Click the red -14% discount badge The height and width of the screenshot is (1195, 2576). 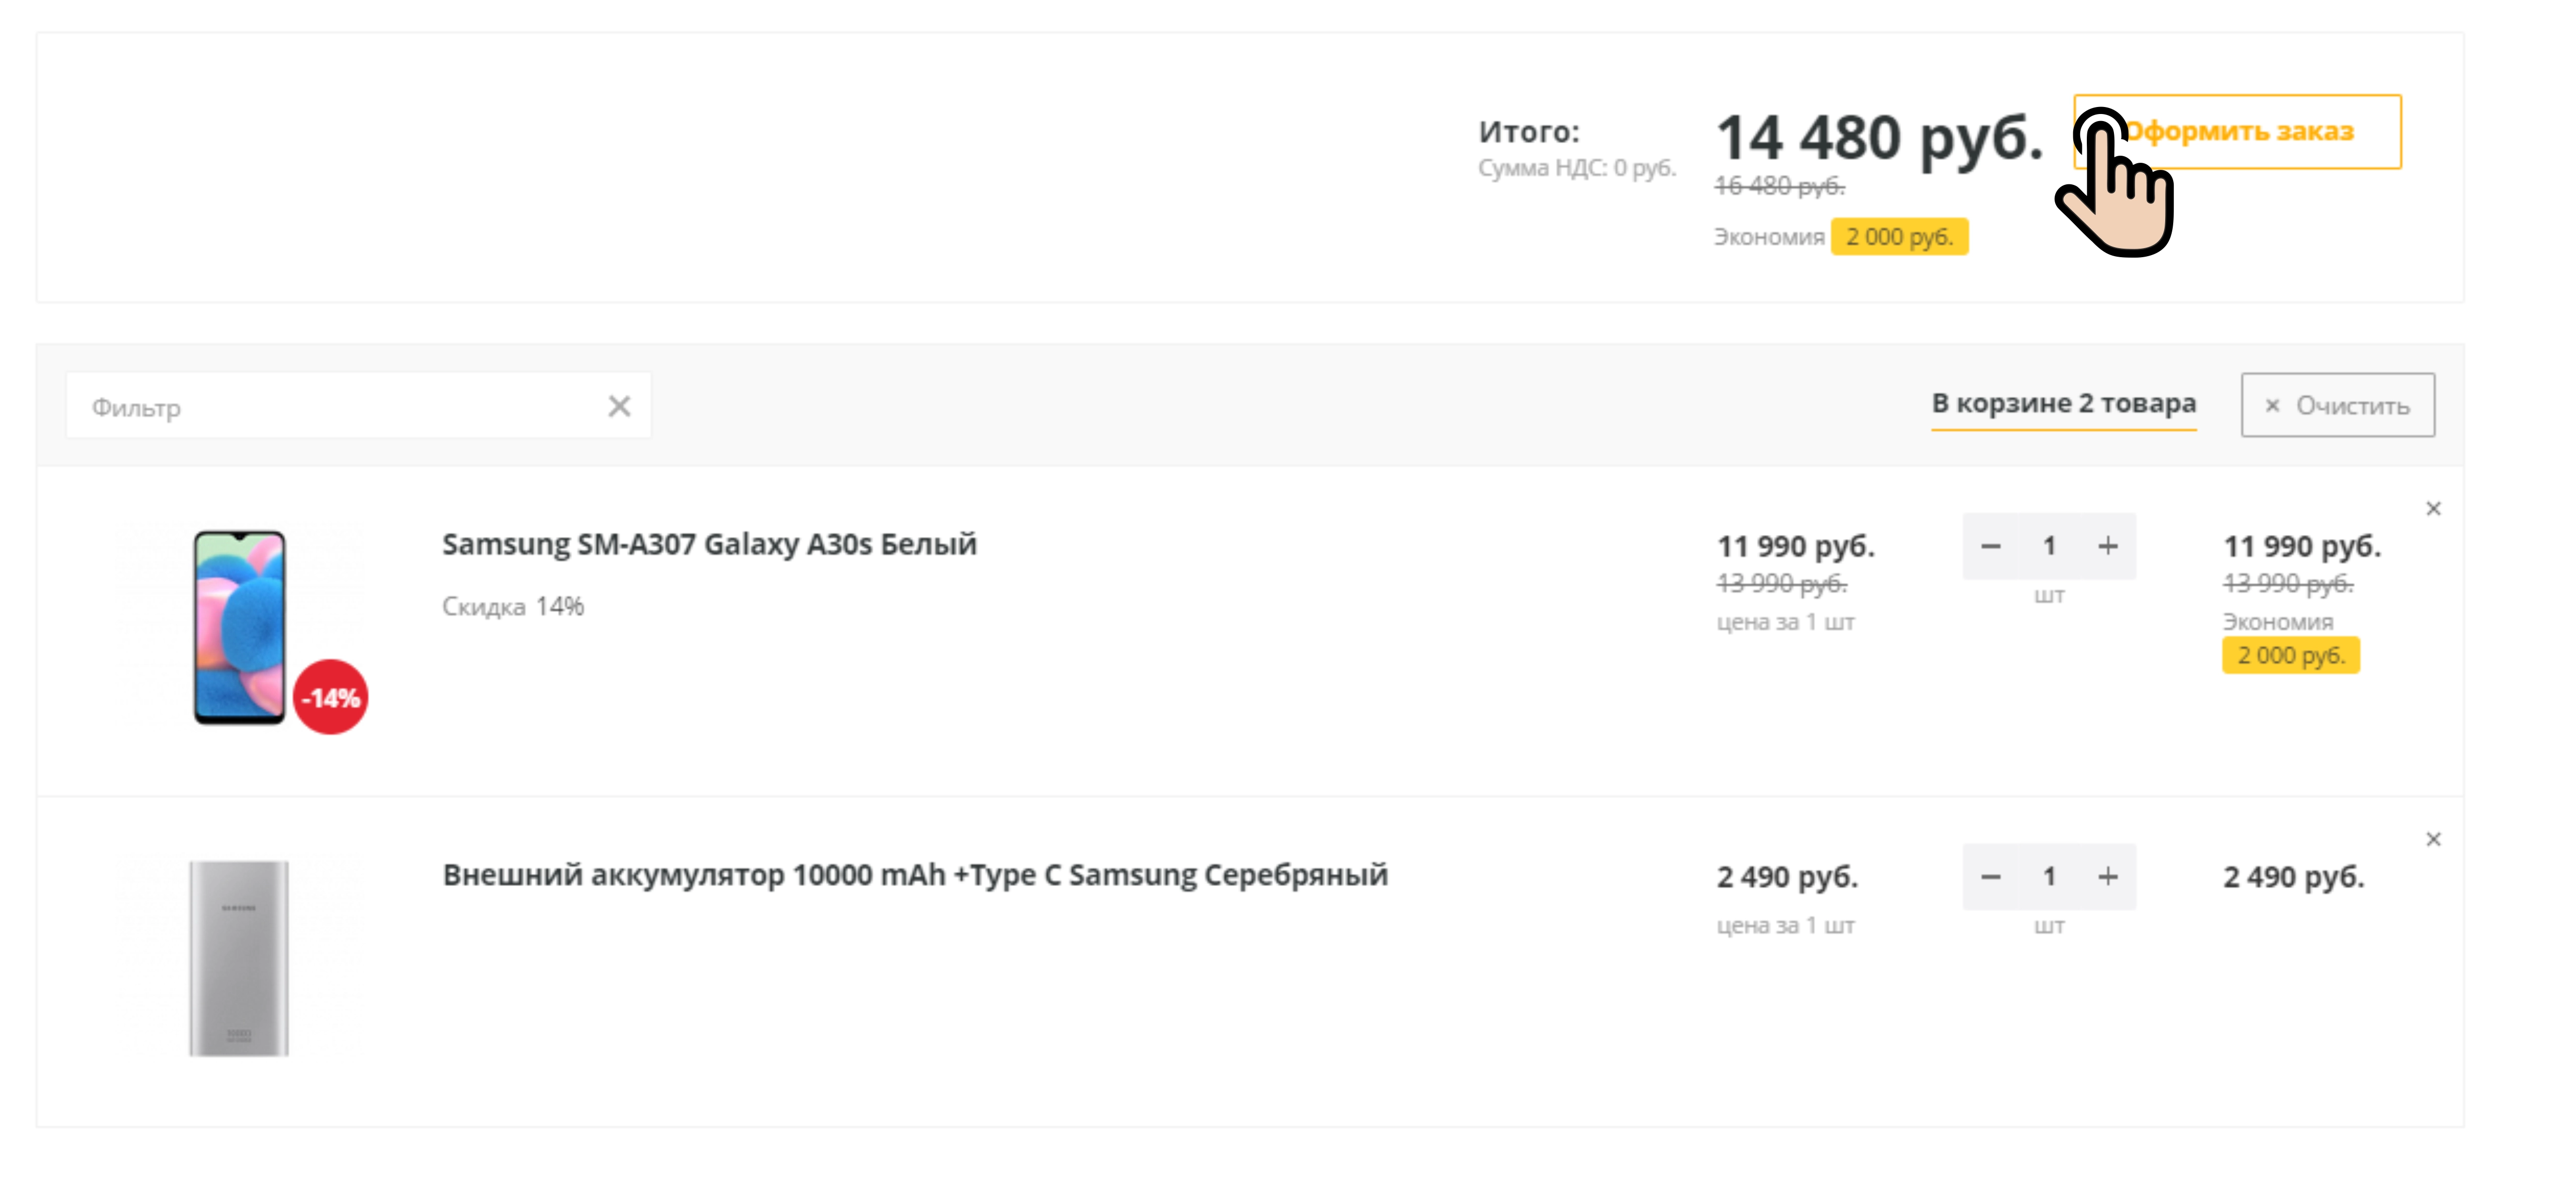tap(331, 697)
